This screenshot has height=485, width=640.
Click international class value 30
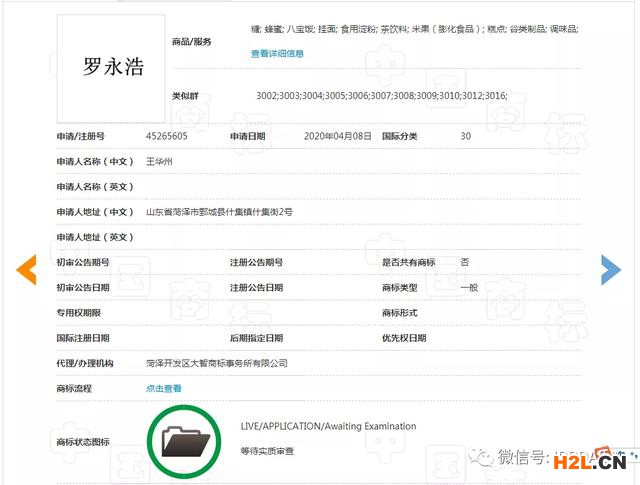pyautogui.click(x=465, y=136)
